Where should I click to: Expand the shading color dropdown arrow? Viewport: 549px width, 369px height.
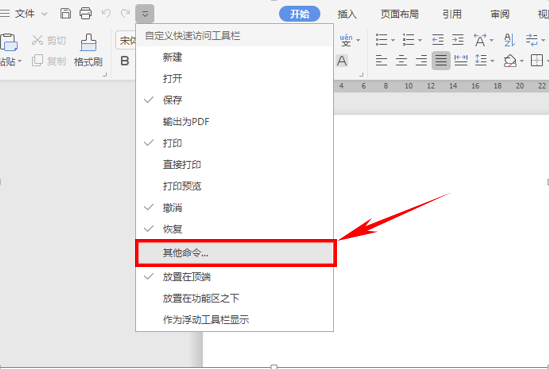pos(522,61)
